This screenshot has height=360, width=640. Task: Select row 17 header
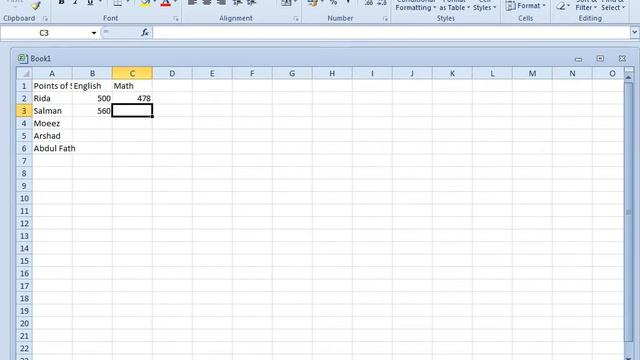pos(24,286)
